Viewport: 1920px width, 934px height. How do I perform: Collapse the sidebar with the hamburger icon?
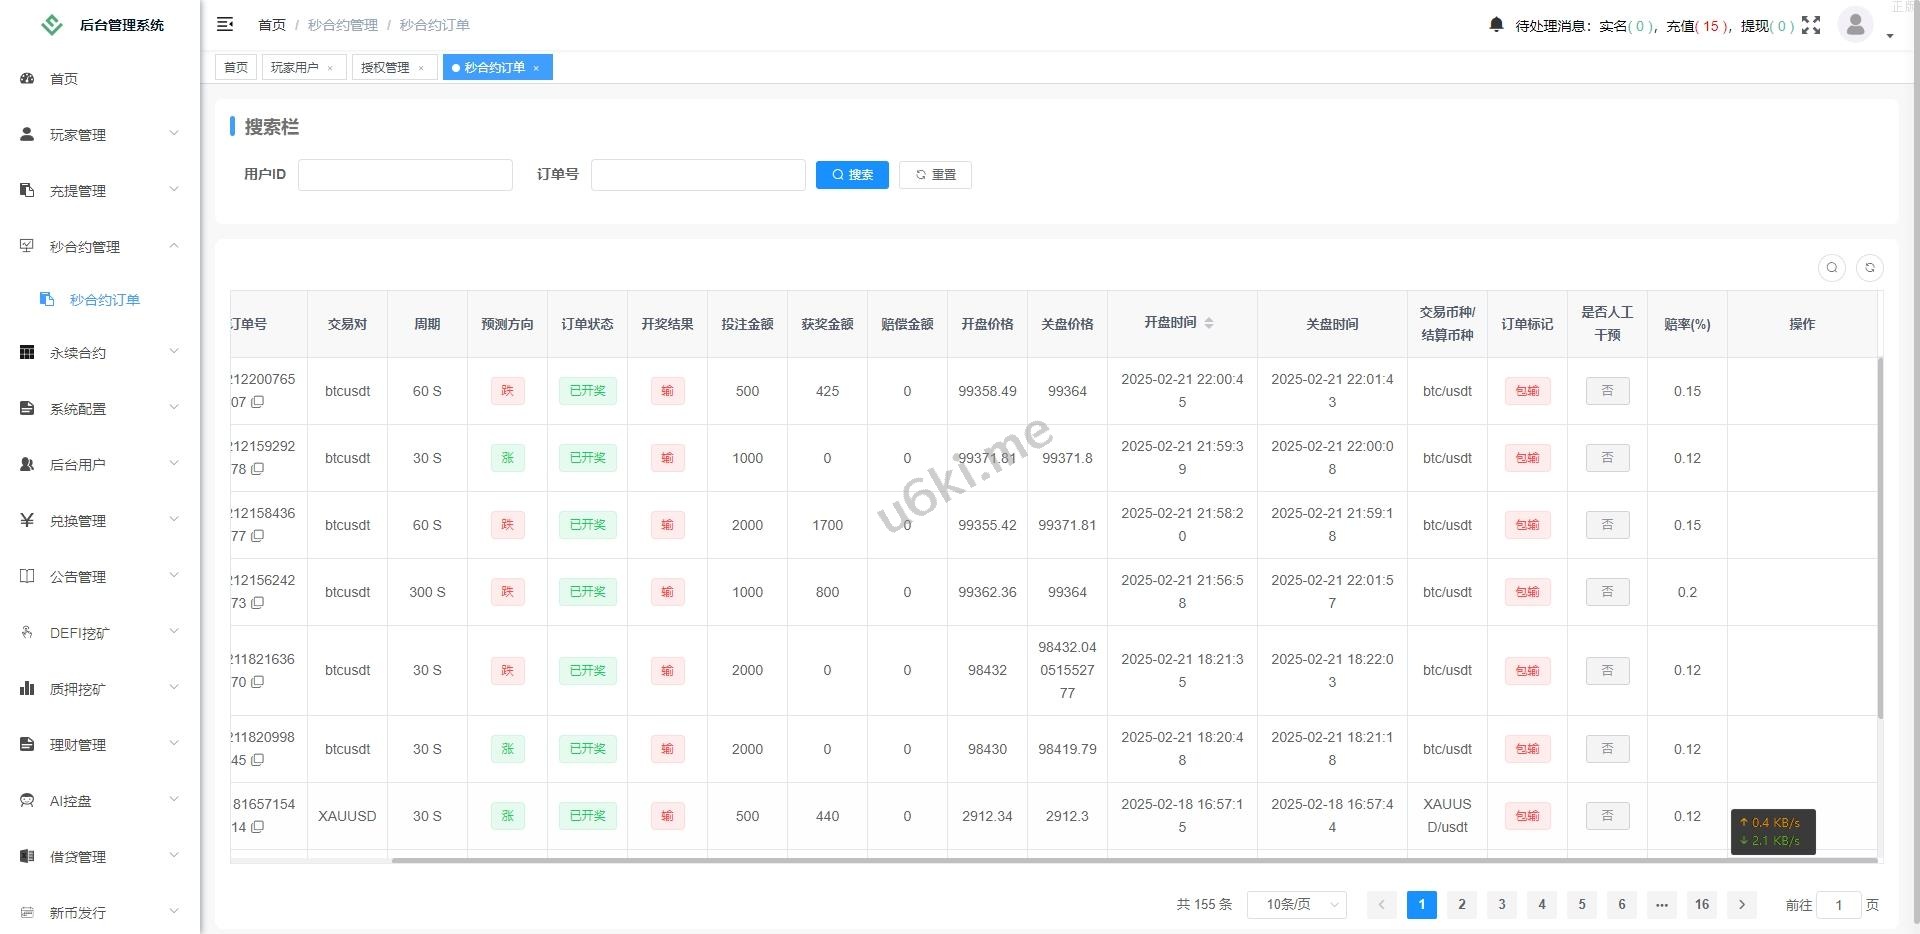[225, 24]
